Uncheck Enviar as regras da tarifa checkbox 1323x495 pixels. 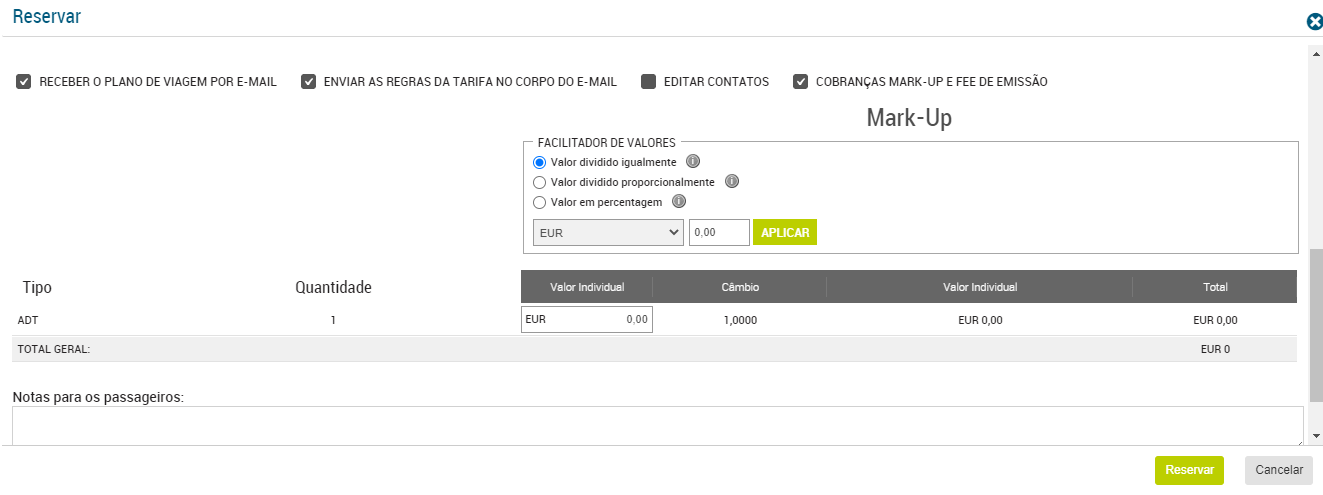coord(309,82)
